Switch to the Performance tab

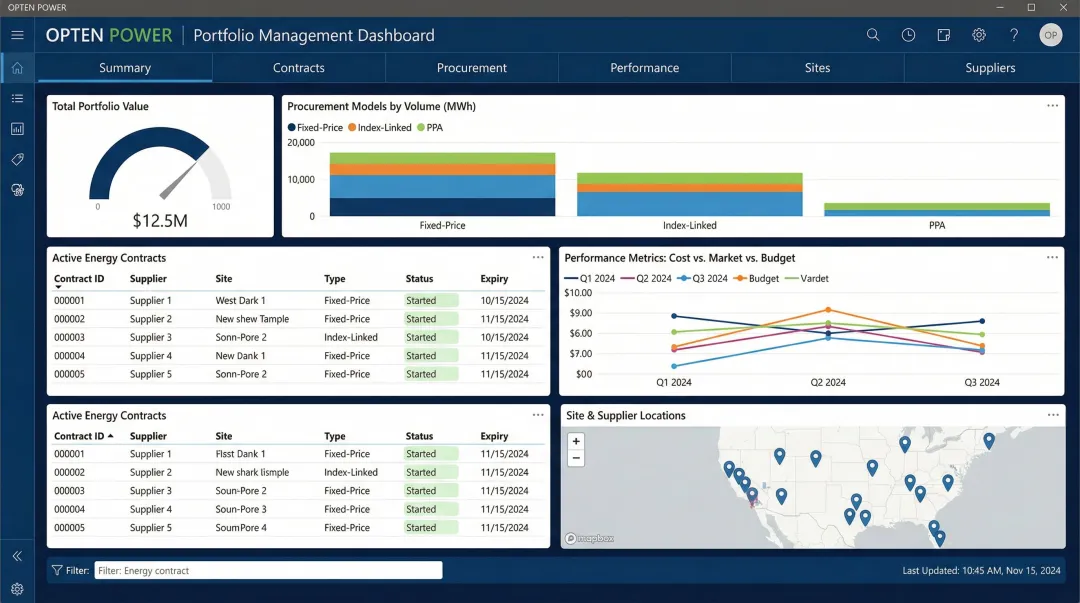(x=644, y=67)
